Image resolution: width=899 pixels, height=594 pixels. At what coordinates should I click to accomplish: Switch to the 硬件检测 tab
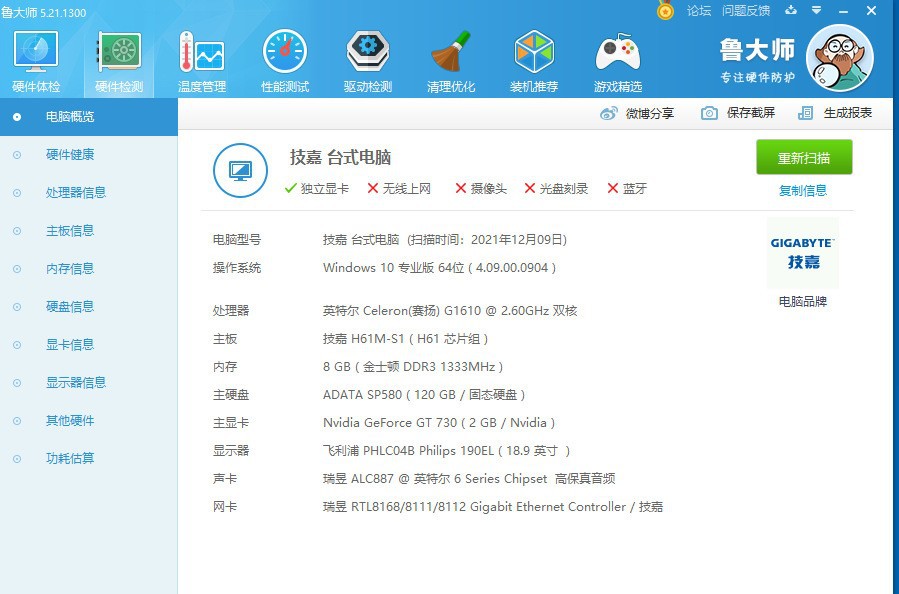coord(118,58)
